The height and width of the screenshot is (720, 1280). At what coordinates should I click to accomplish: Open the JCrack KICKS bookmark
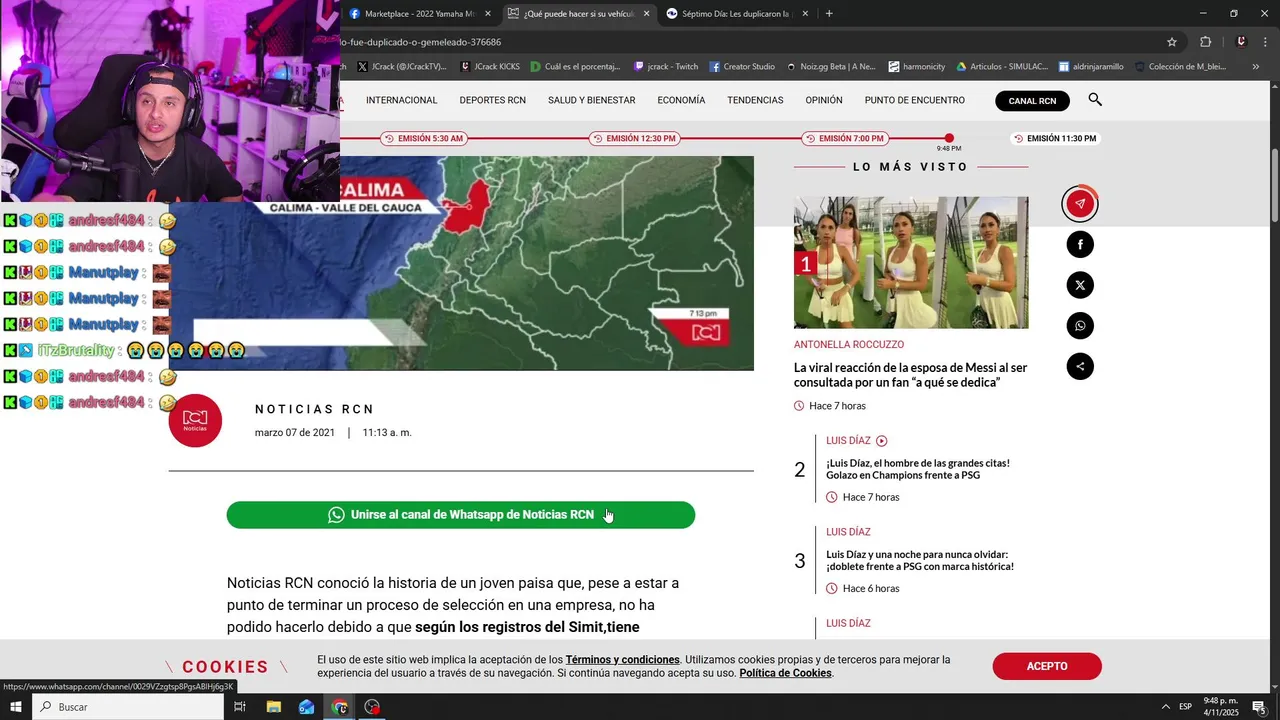[x=490, y=67]
